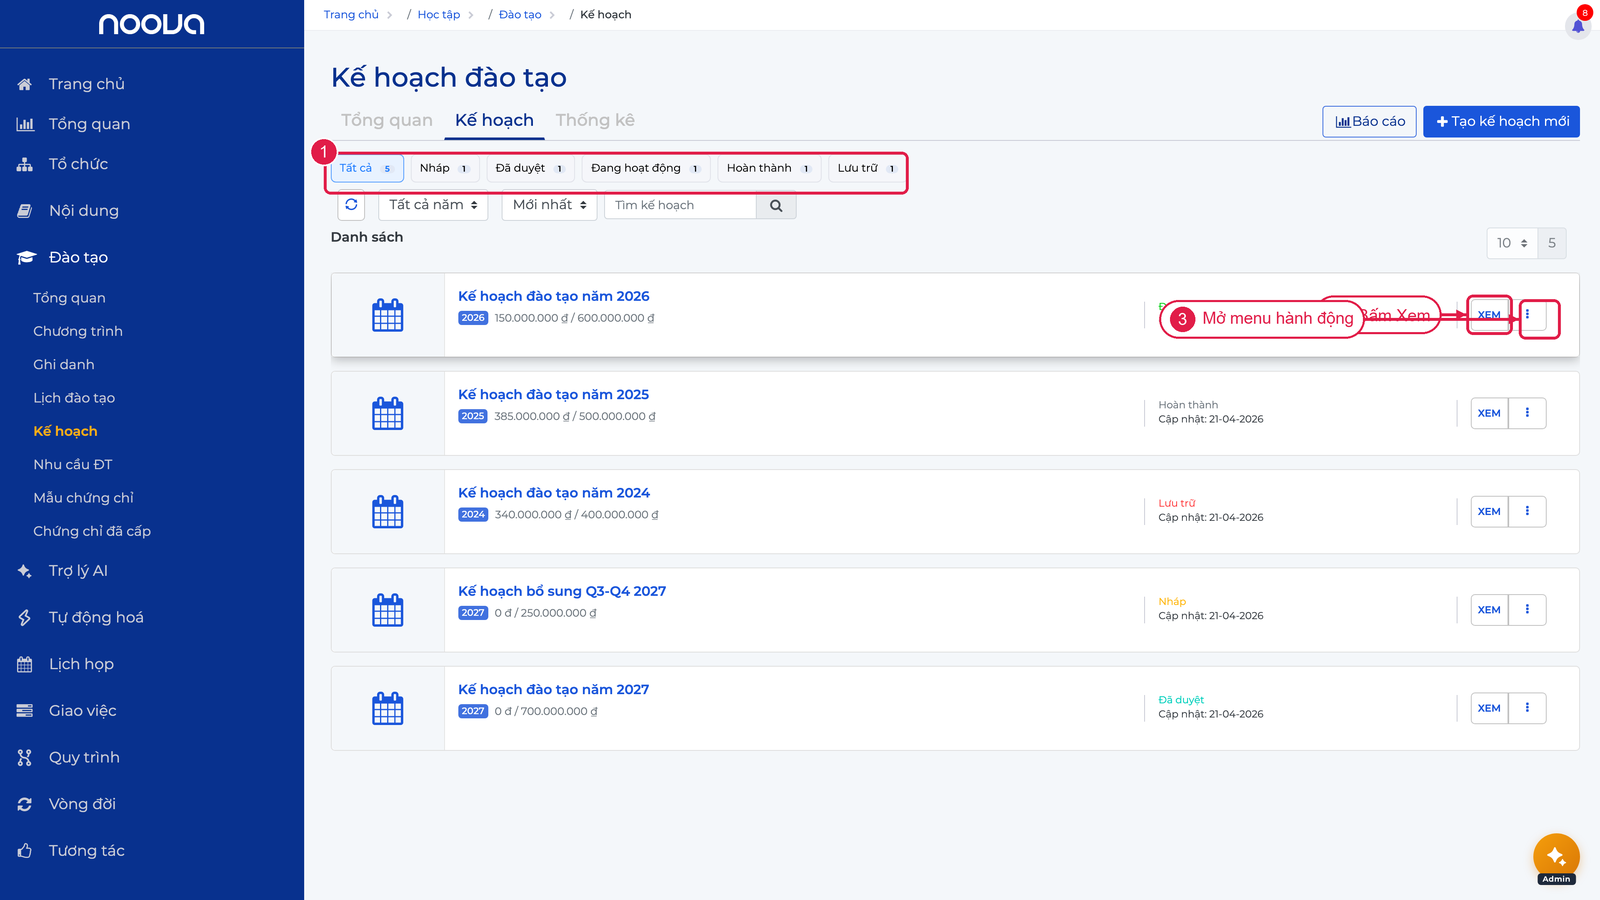Switch to the Thống kê tab
Viewport: 1600px width, 900px height.
(595, 120)
